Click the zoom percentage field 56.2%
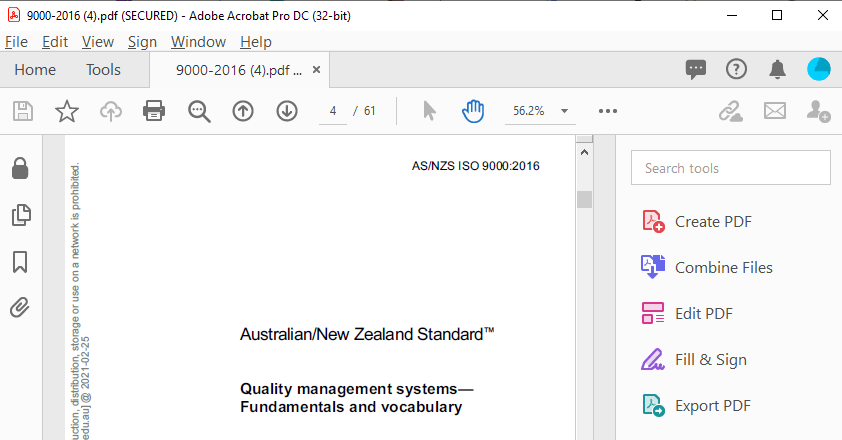This screenshot has height=440, width=842. tap(528, 111)
